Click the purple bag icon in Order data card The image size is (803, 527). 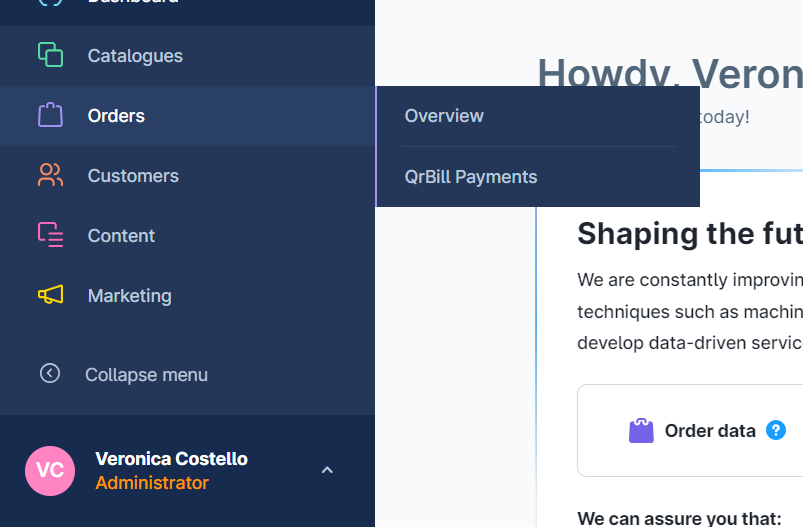tap(641, 431)
